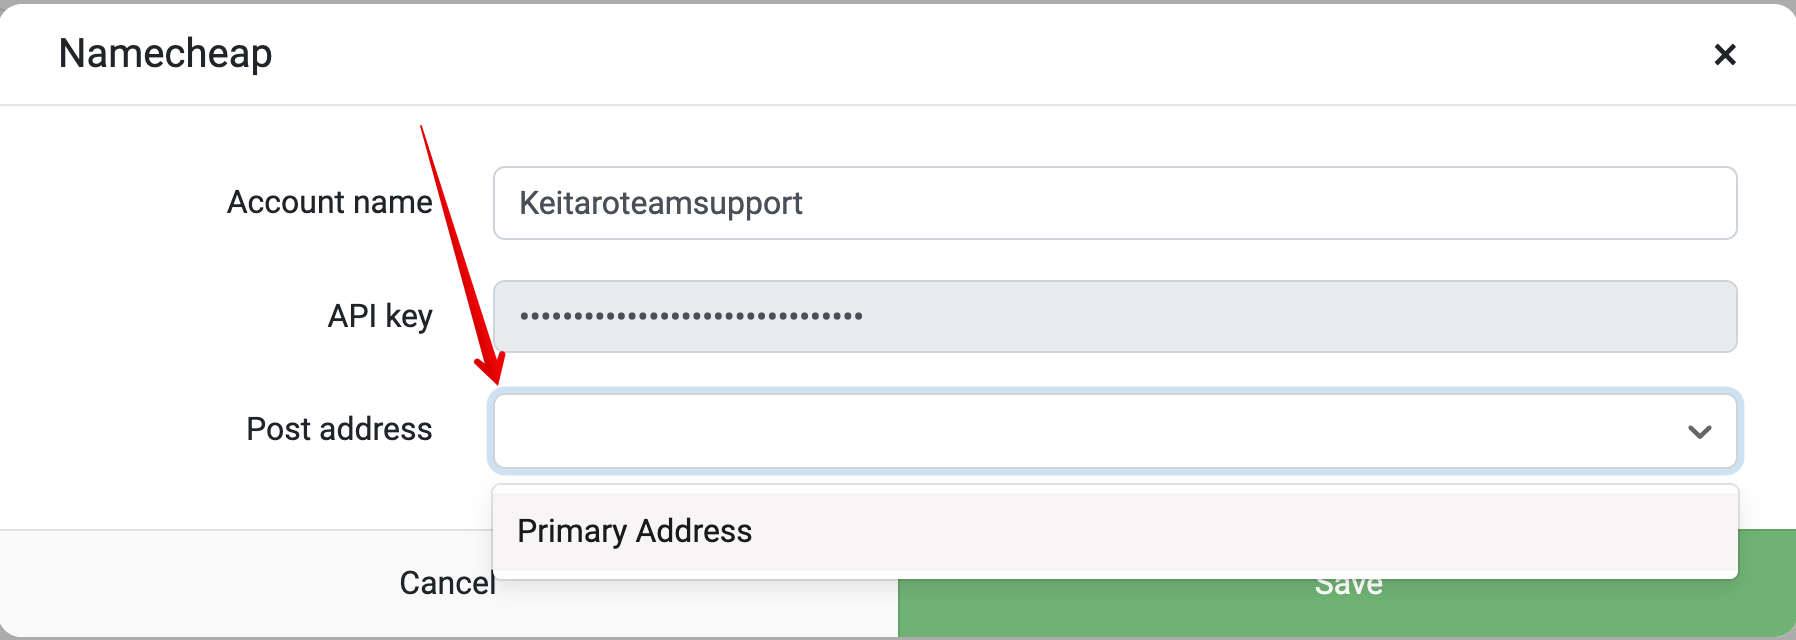The width and height of the screenshot is (1796, 640).
Task: Click the Cancel button
Action: click(447, 583)
